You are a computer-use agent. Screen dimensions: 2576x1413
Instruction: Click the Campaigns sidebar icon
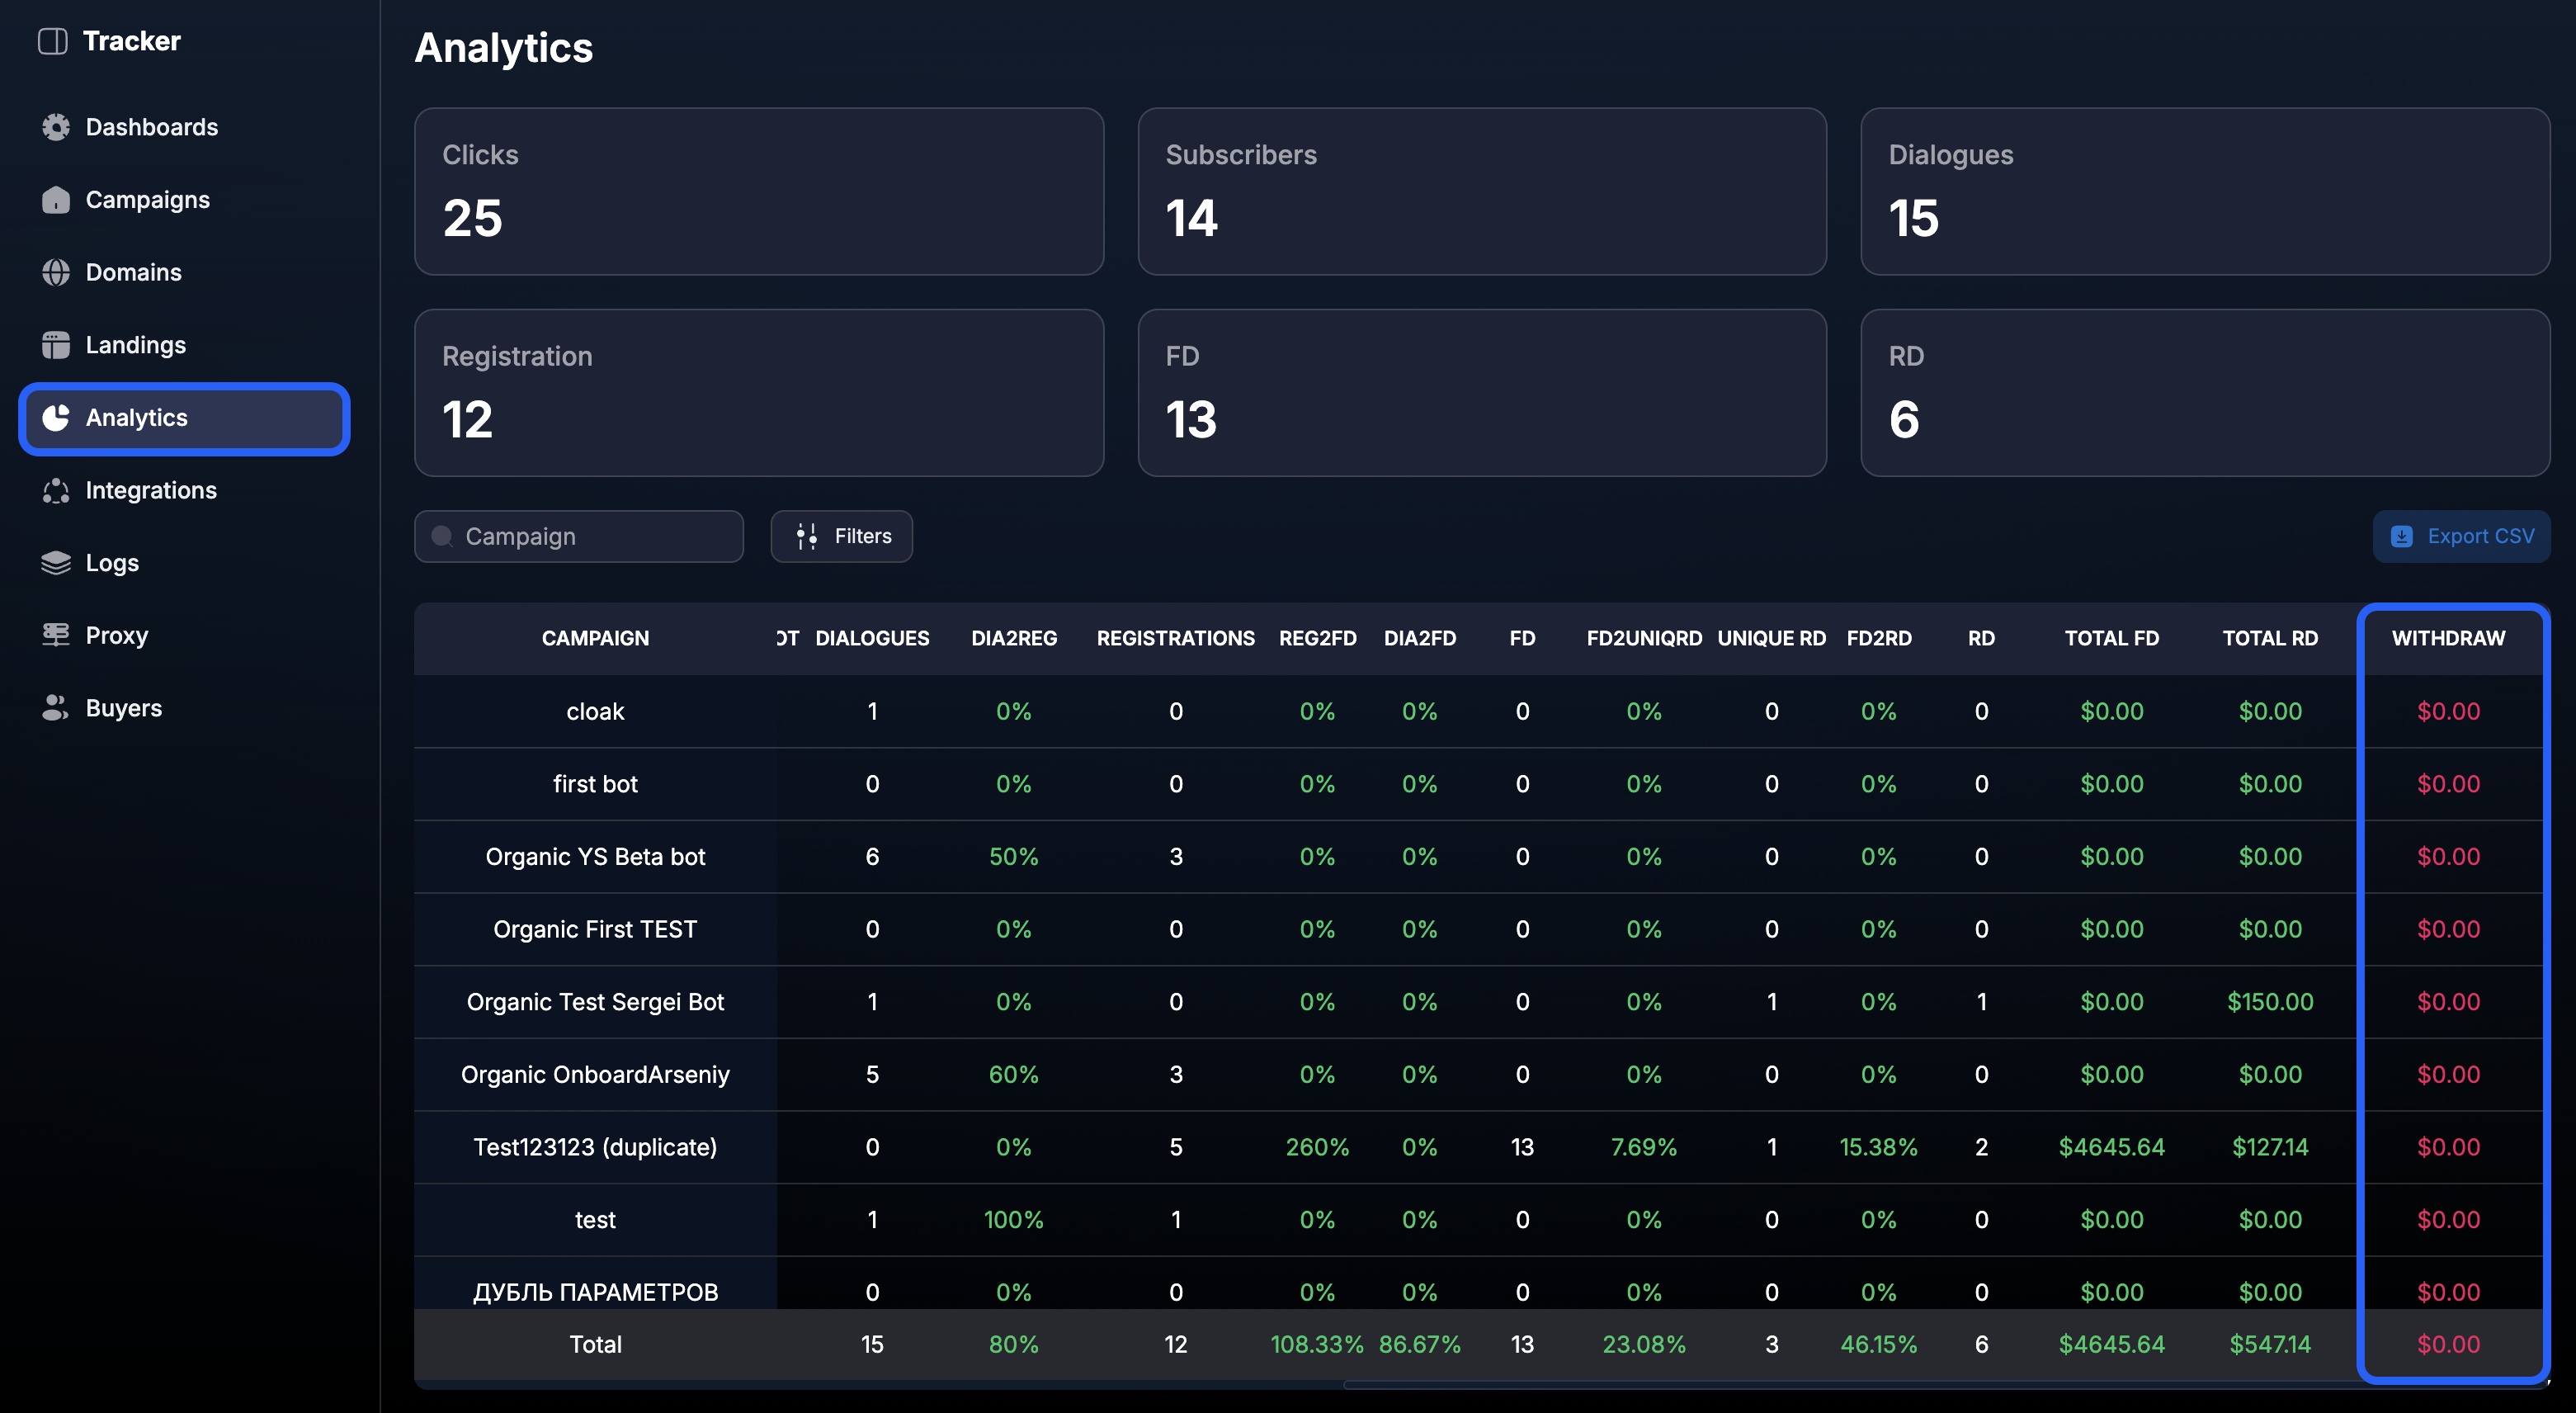pyautogui.click(x=56, y=200)
